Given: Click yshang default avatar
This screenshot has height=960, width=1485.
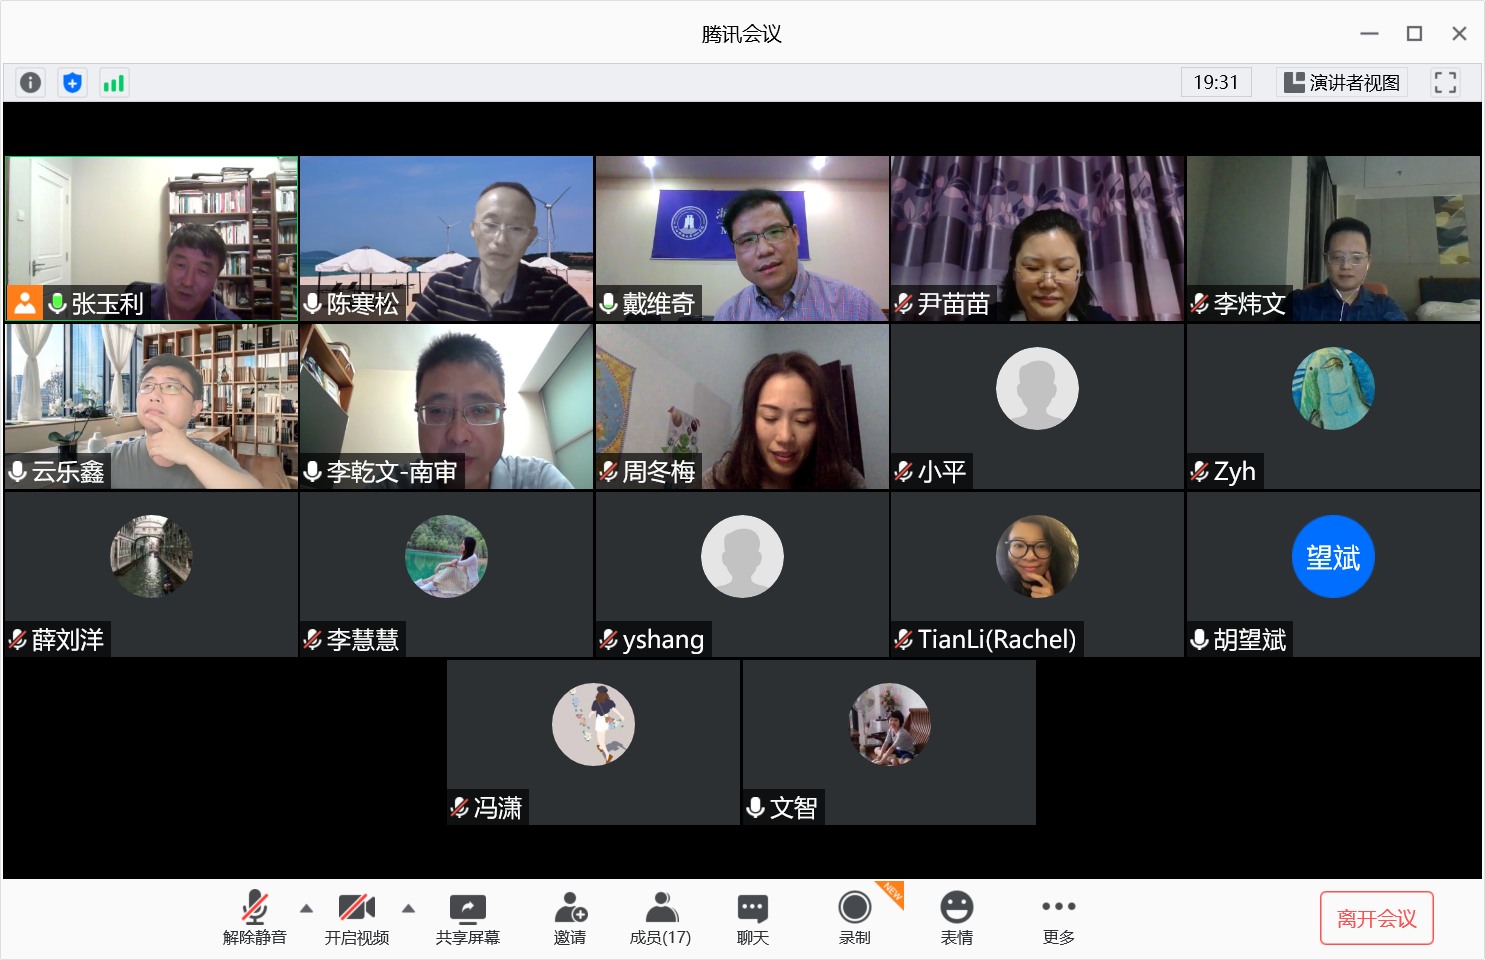Looking at the screenshot, I should pyautogui.click(x=742, y=556).
